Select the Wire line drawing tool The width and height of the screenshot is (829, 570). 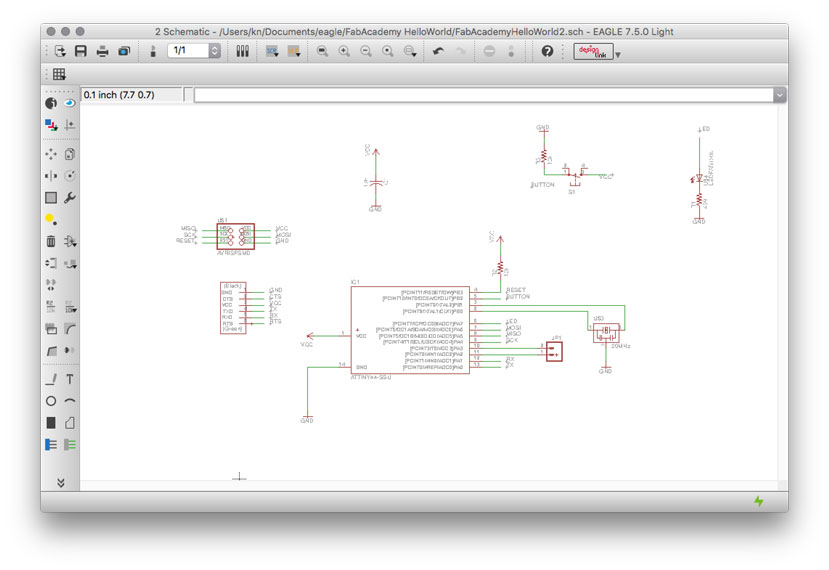click(51, 379)
